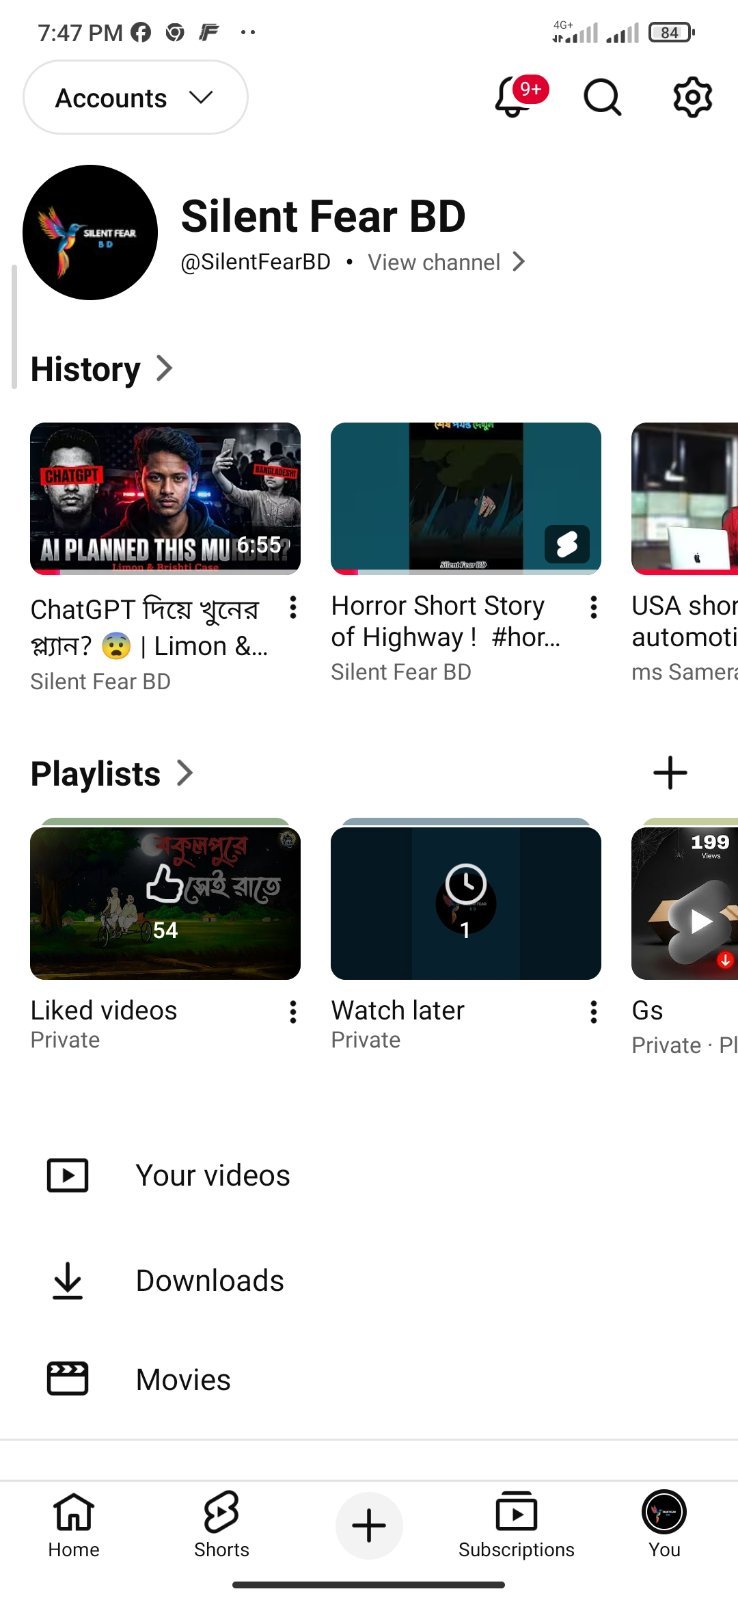The height and width of the screenshot is (1600, 738).
Task: Create a new playlist with plus icon
Action: click(670, 772)
